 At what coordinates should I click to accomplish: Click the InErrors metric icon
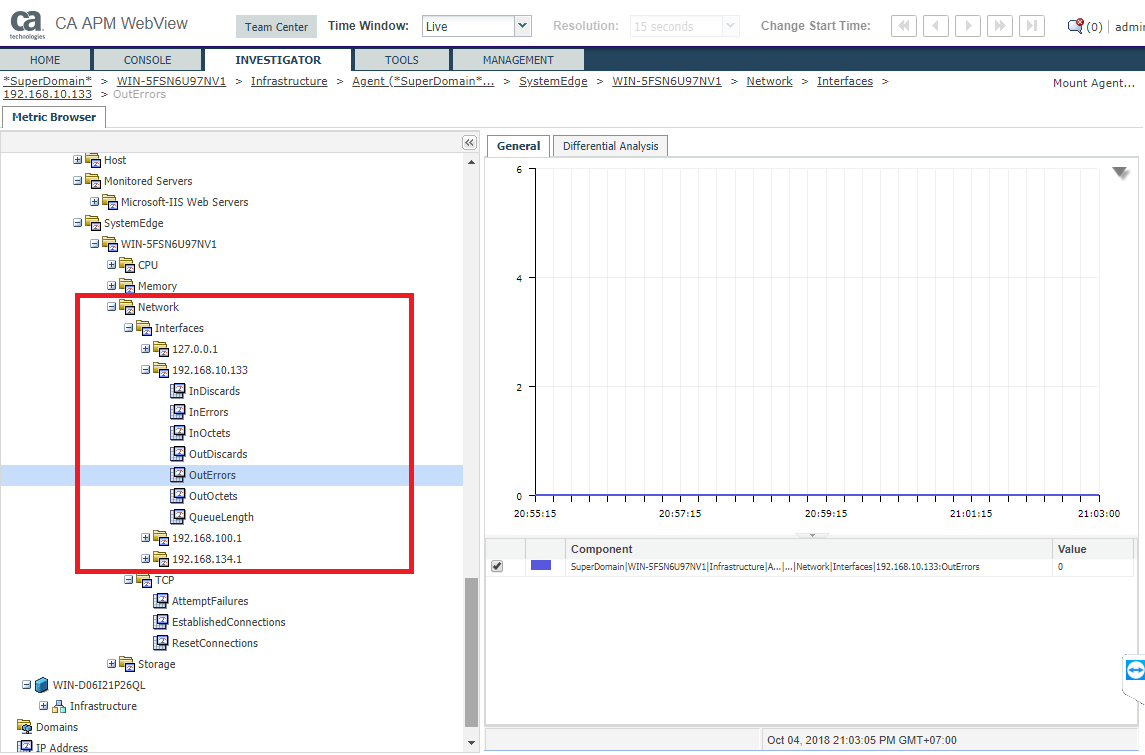pyautogui.click(x=177, y=412)
